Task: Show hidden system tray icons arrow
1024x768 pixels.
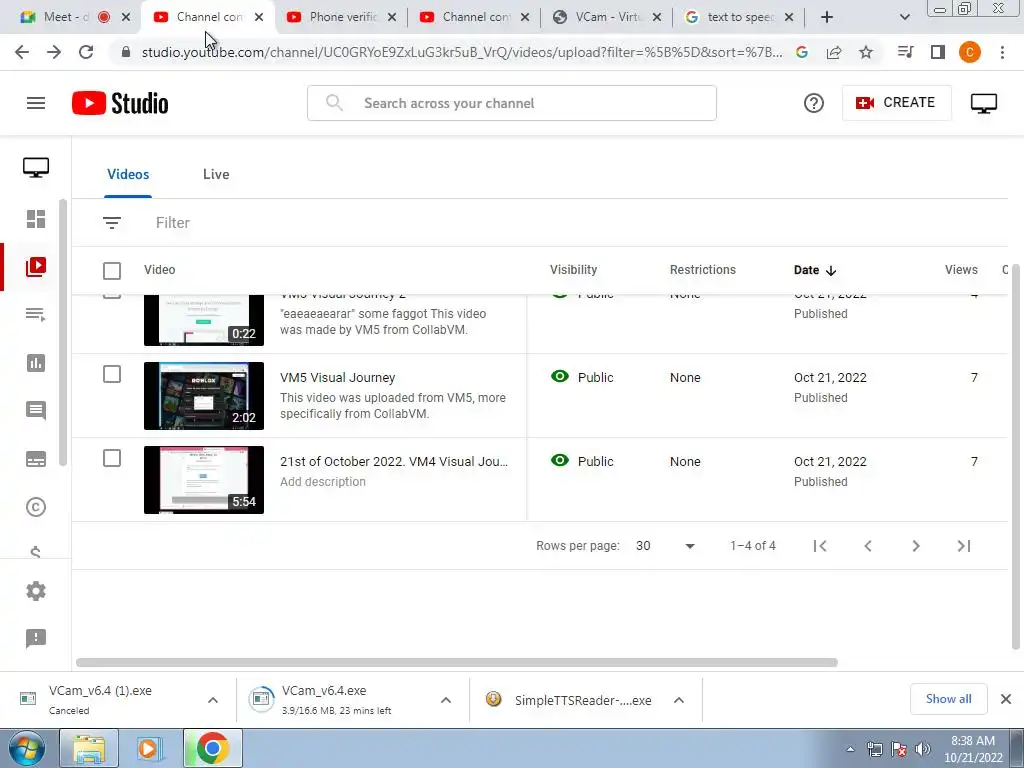Action: [850, 749]
